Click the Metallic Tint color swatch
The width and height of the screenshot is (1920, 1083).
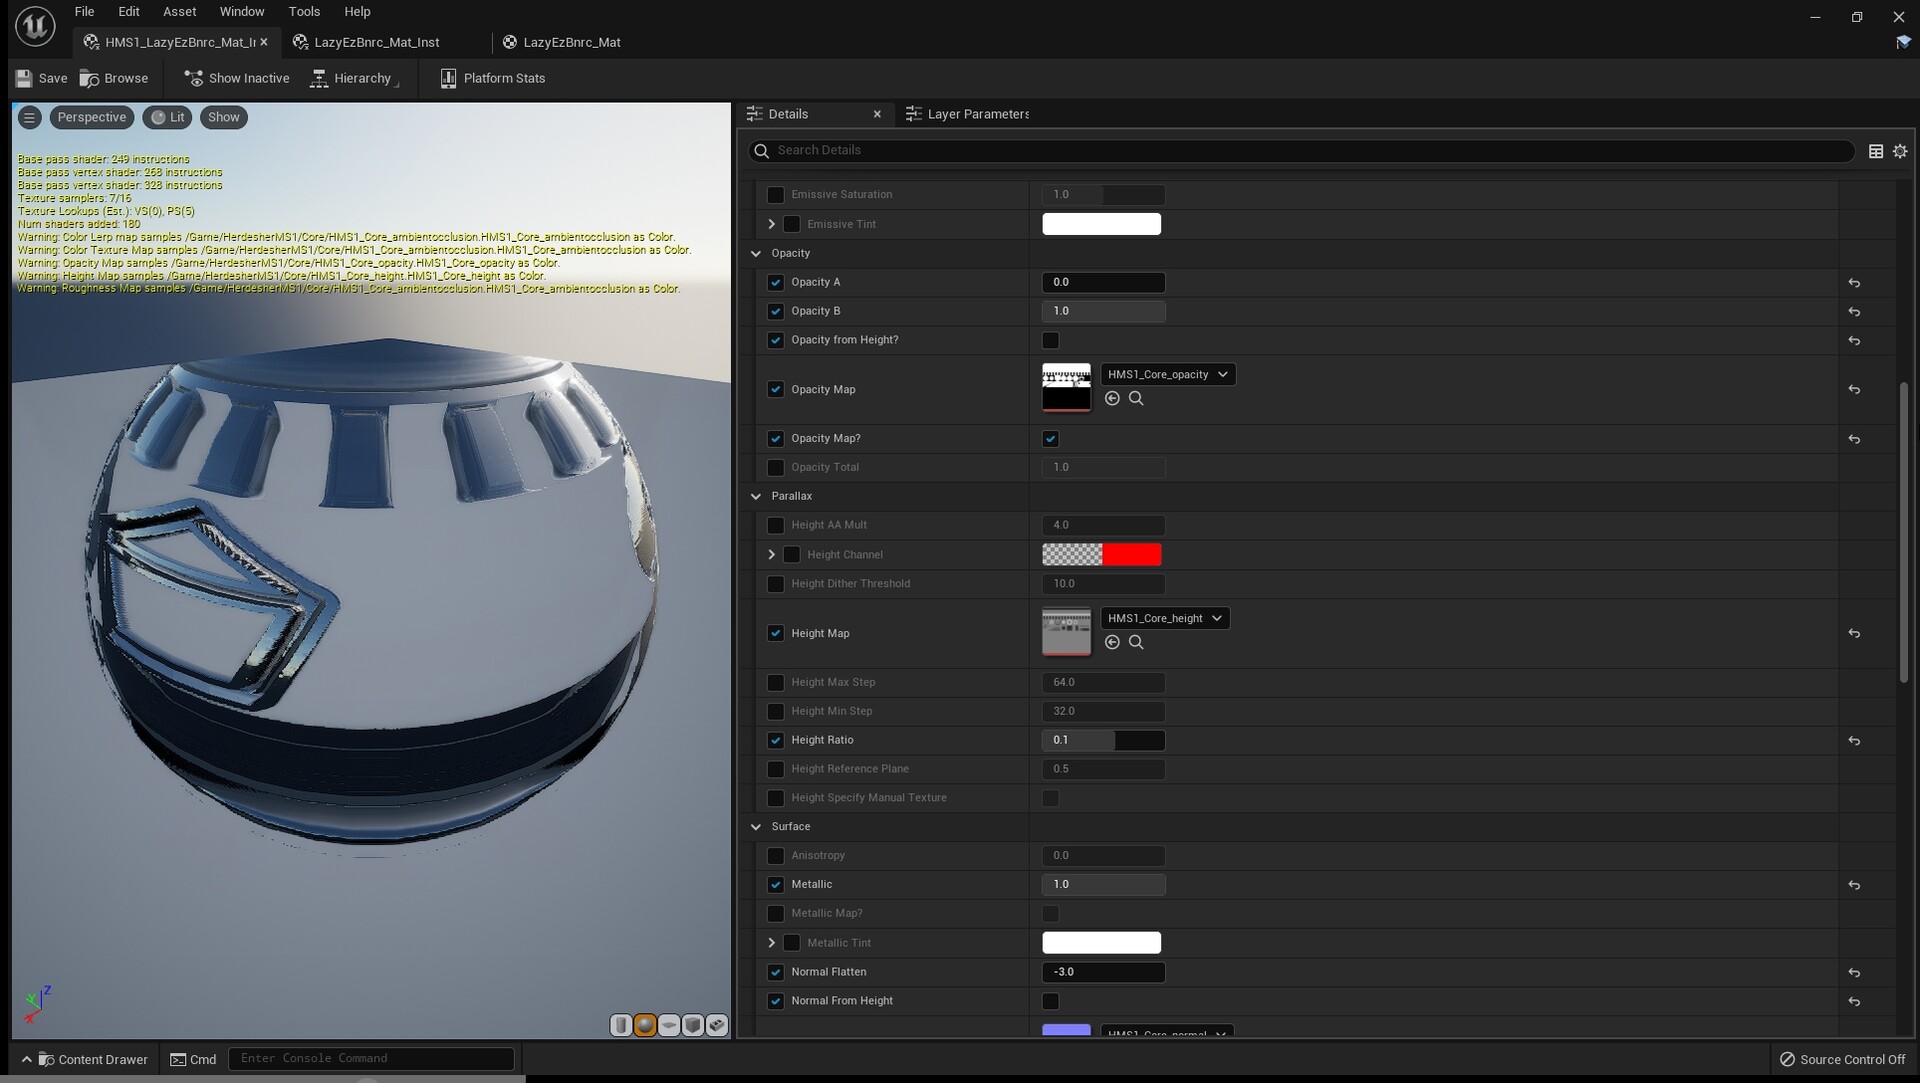pyautogui.click(x=1101, y=942)
